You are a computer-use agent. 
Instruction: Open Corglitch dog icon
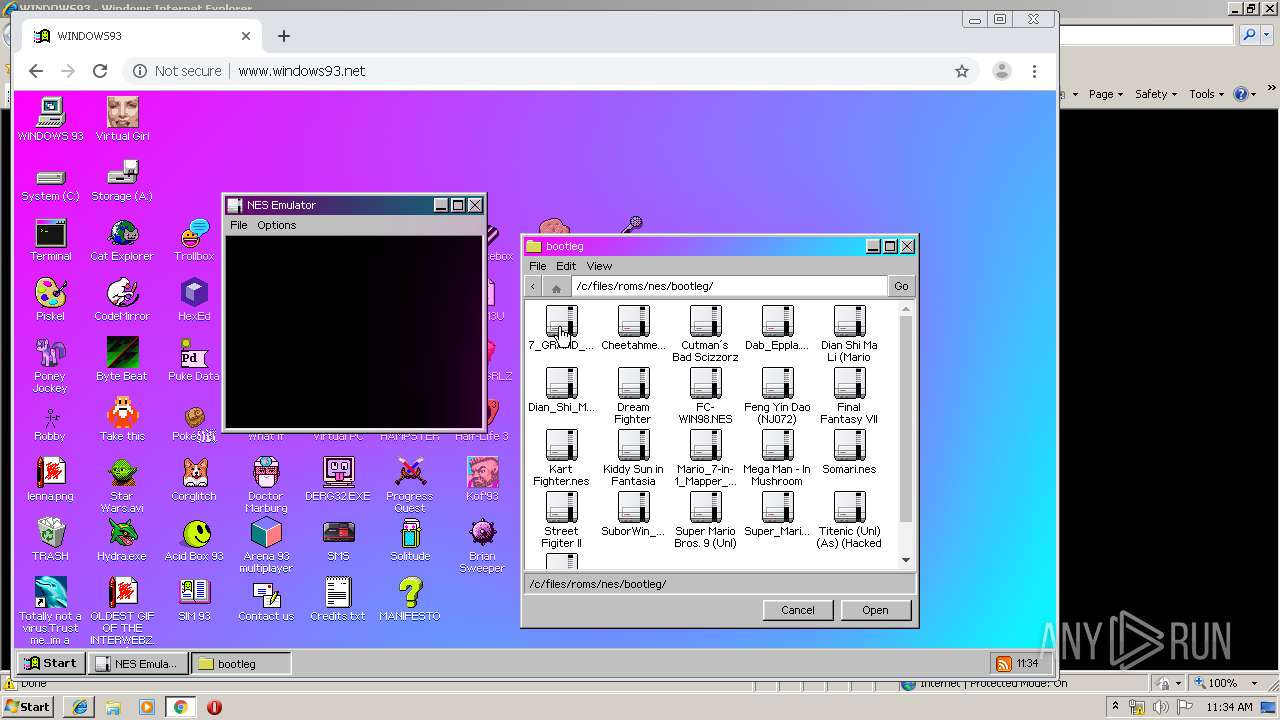[194, 480]
